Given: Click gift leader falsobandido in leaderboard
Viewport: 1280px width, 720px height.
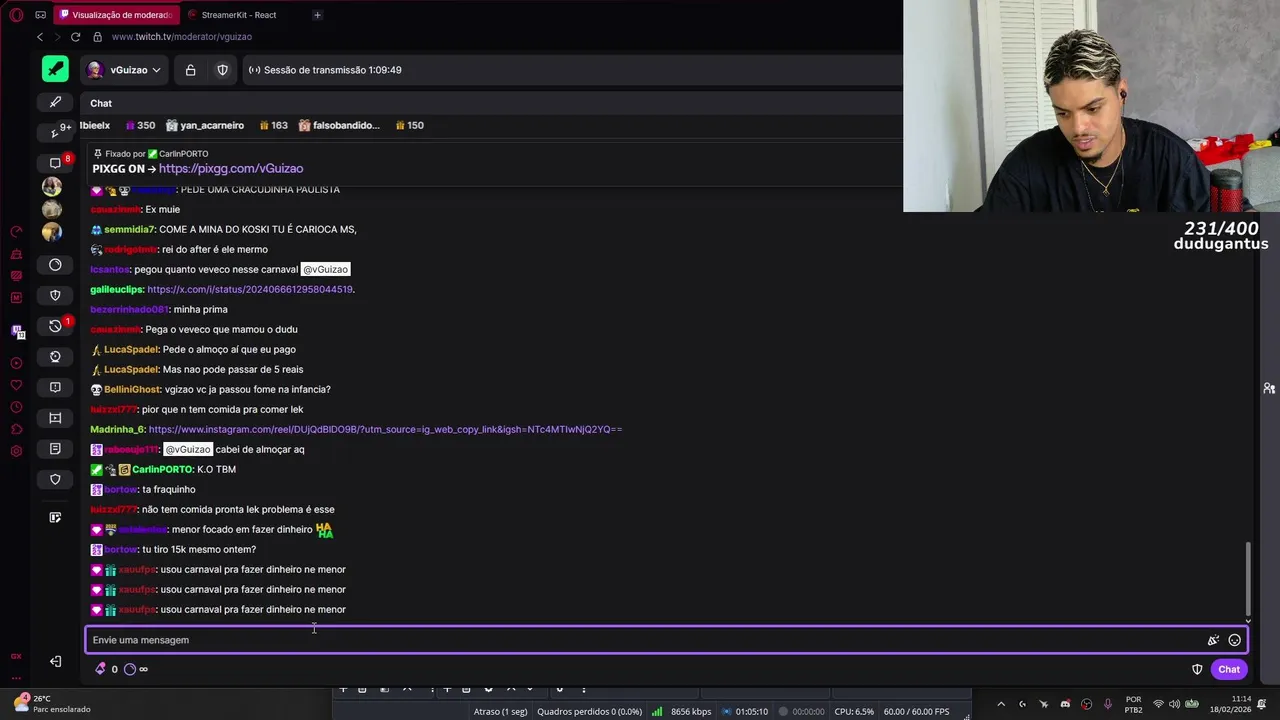Looking at the screenshot, I should pyautogui.click(x=346, y=125).
